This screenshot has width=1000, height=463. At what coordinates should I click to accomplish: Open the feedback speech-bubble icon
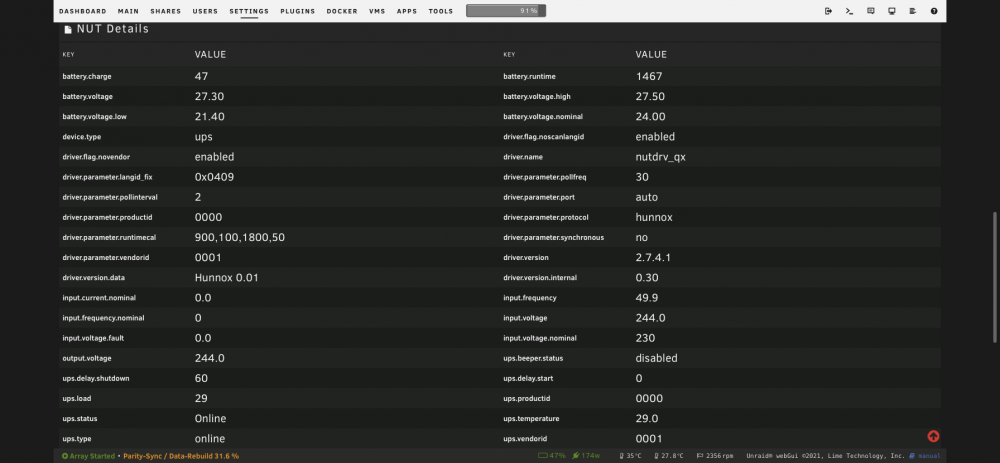pyautogui.click(x=871, y=11)
